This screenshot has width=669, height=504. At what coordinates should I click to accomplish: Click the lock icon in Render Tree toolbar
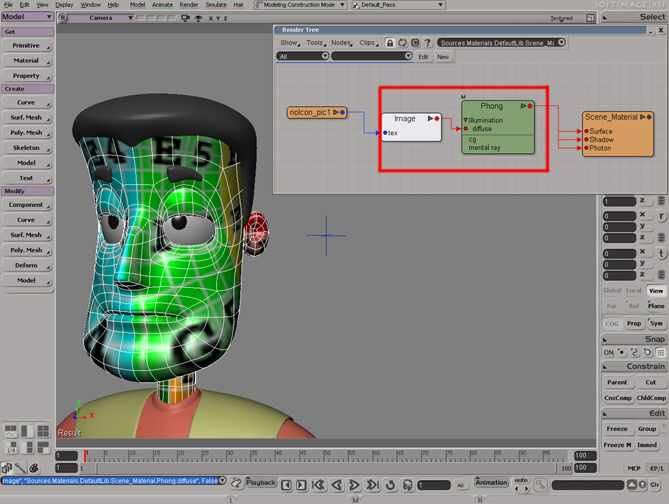(x=390, y=43)
